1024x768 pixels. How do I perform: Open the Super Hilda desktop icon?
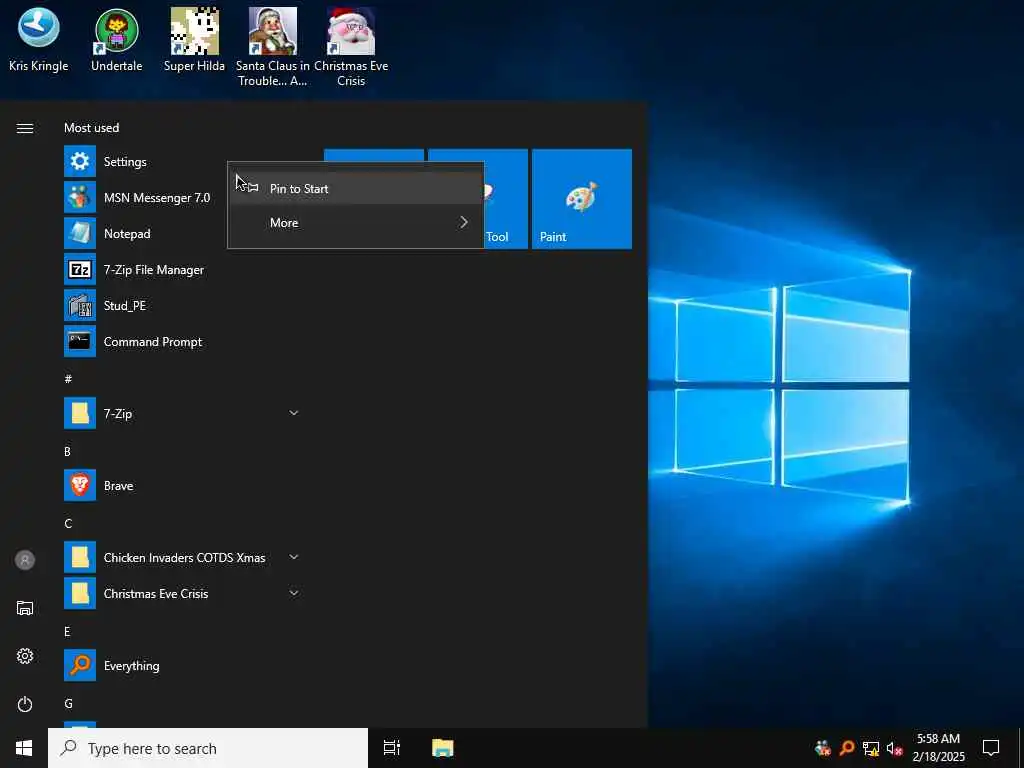click(x=194, y=39)
